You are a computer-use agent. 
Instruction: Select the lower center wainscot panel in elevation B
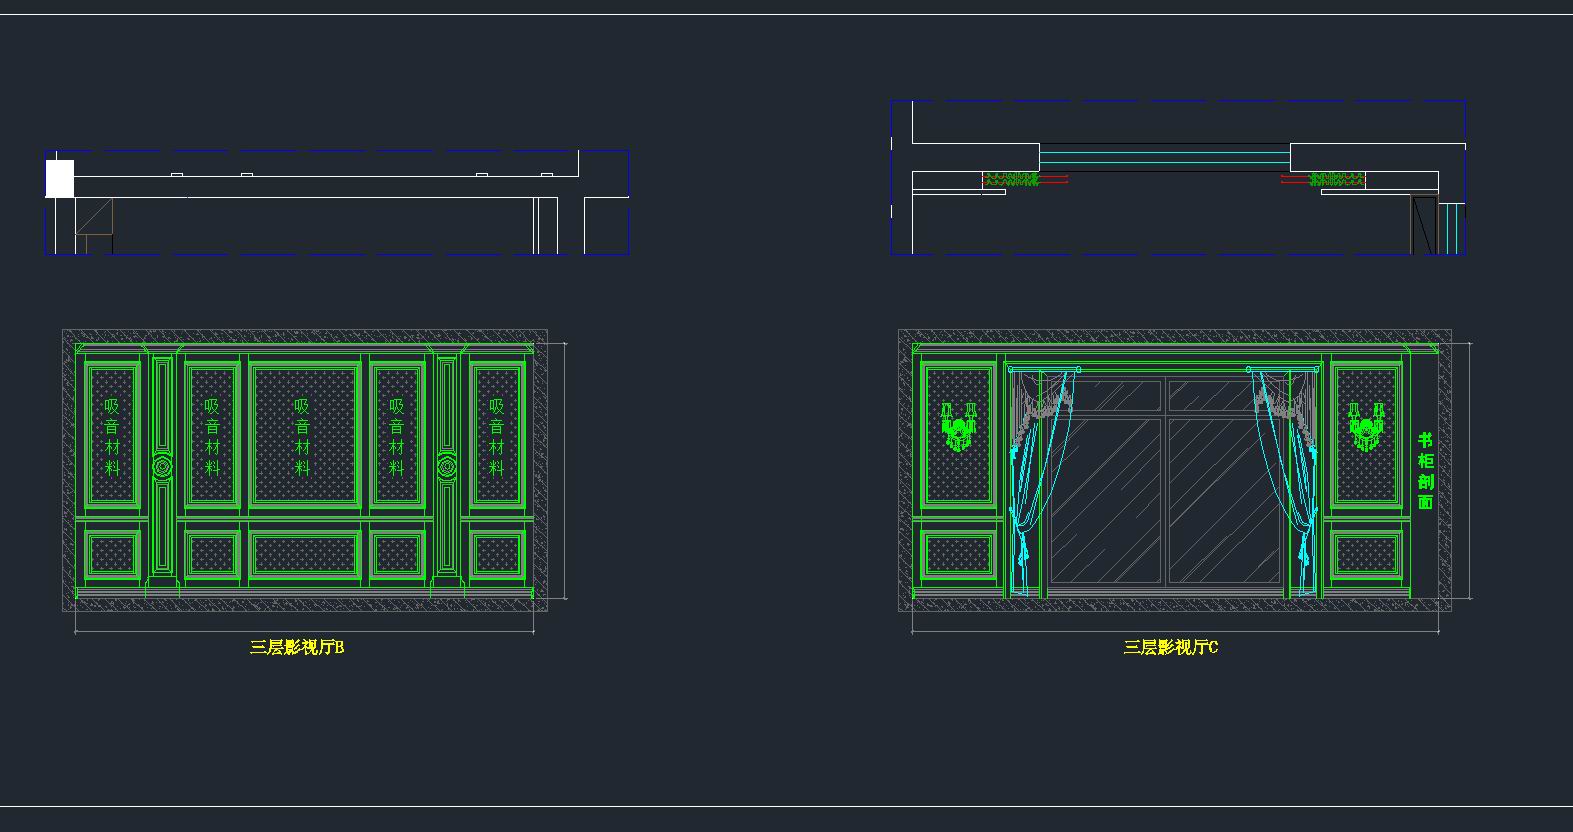point(304,555)
